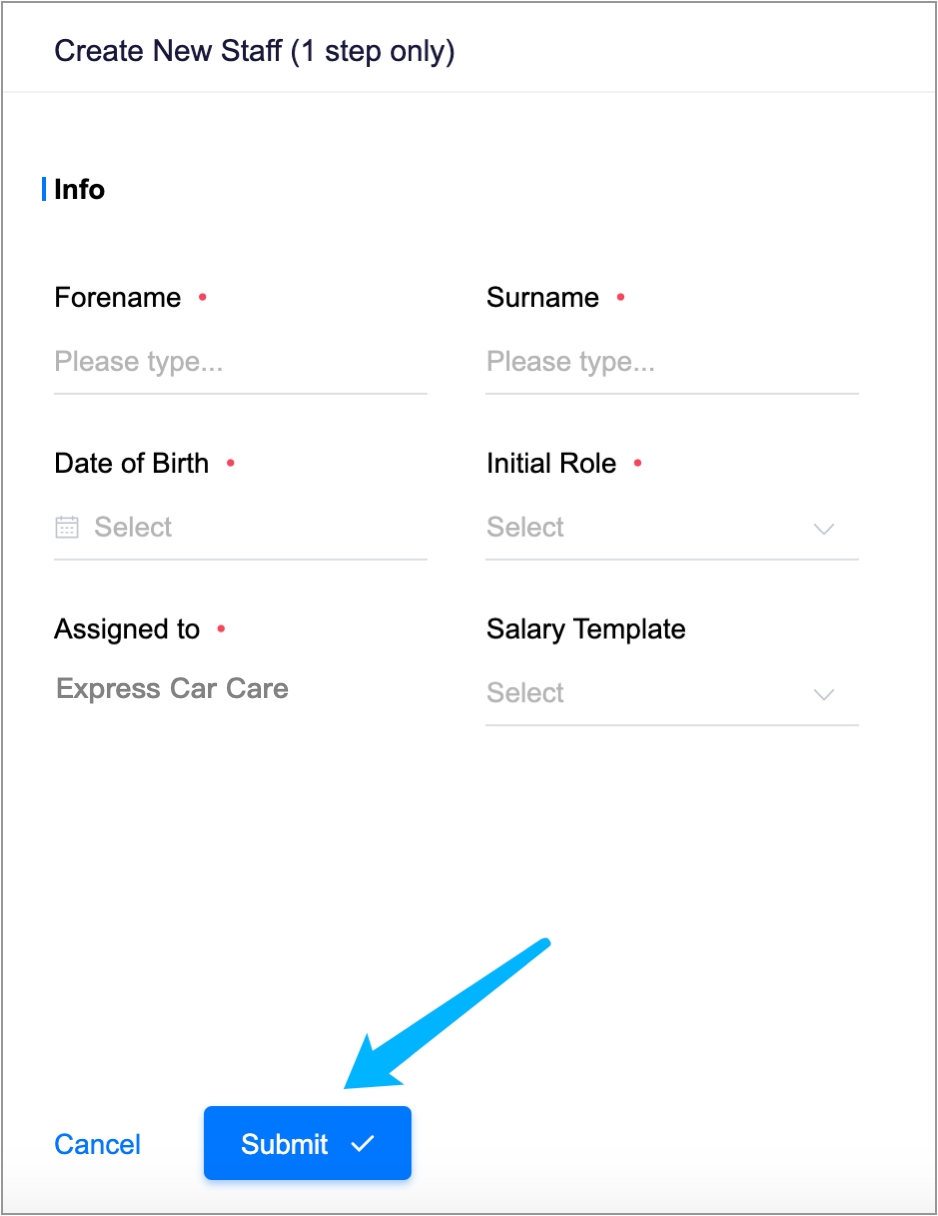Open the Salary Template Select dropdown
This screenshot has height=1216, width=938.
click(650, 693)
